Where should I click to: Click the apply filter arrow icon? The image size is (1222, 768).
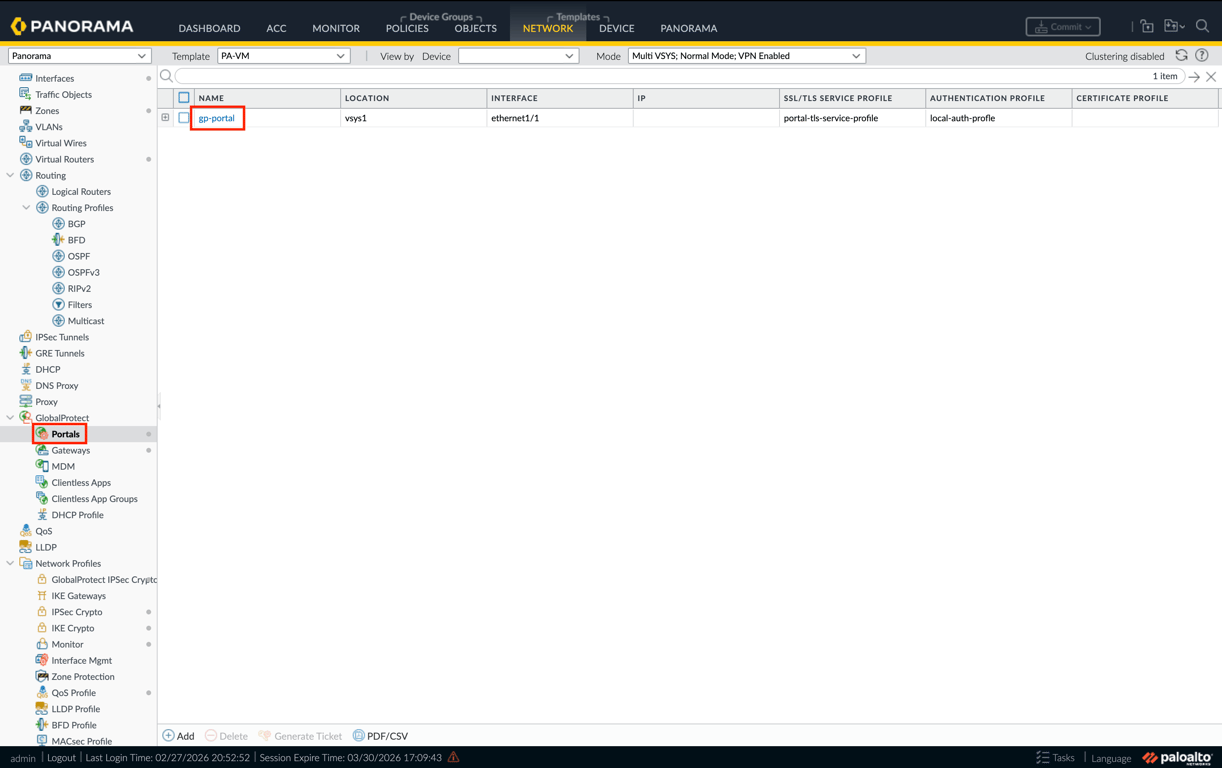[1195, 77]
